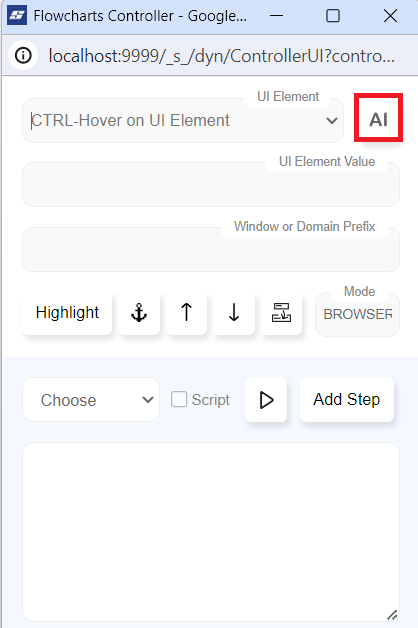The width and height of the screenshot is (418, 628).
Task: Click the Flowcharts app icon in the title bar
Action: pos(17,16)
